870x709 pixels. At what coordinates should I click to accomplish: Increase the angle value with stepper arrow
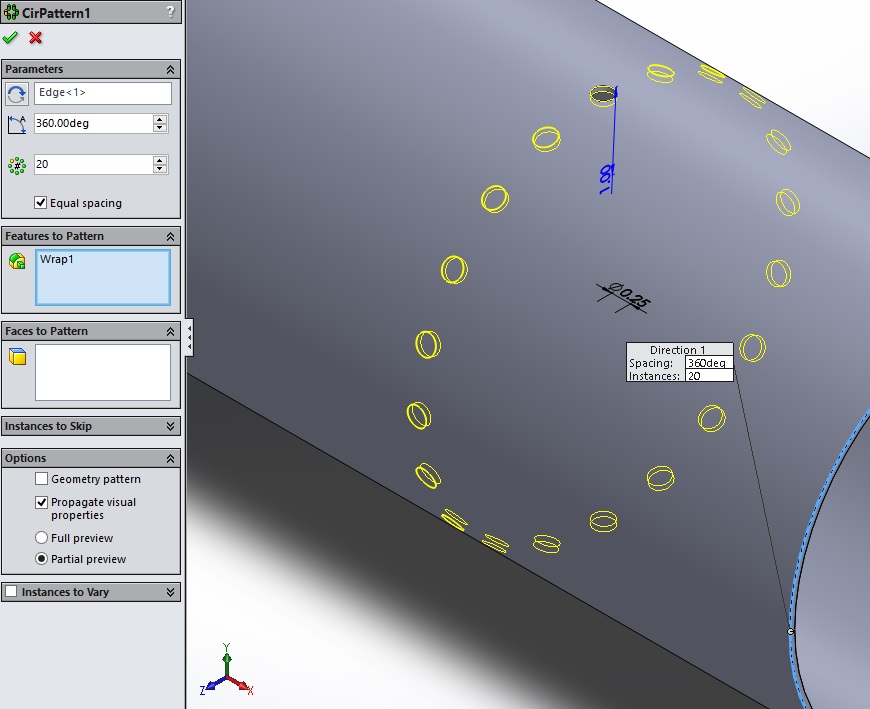160,119
